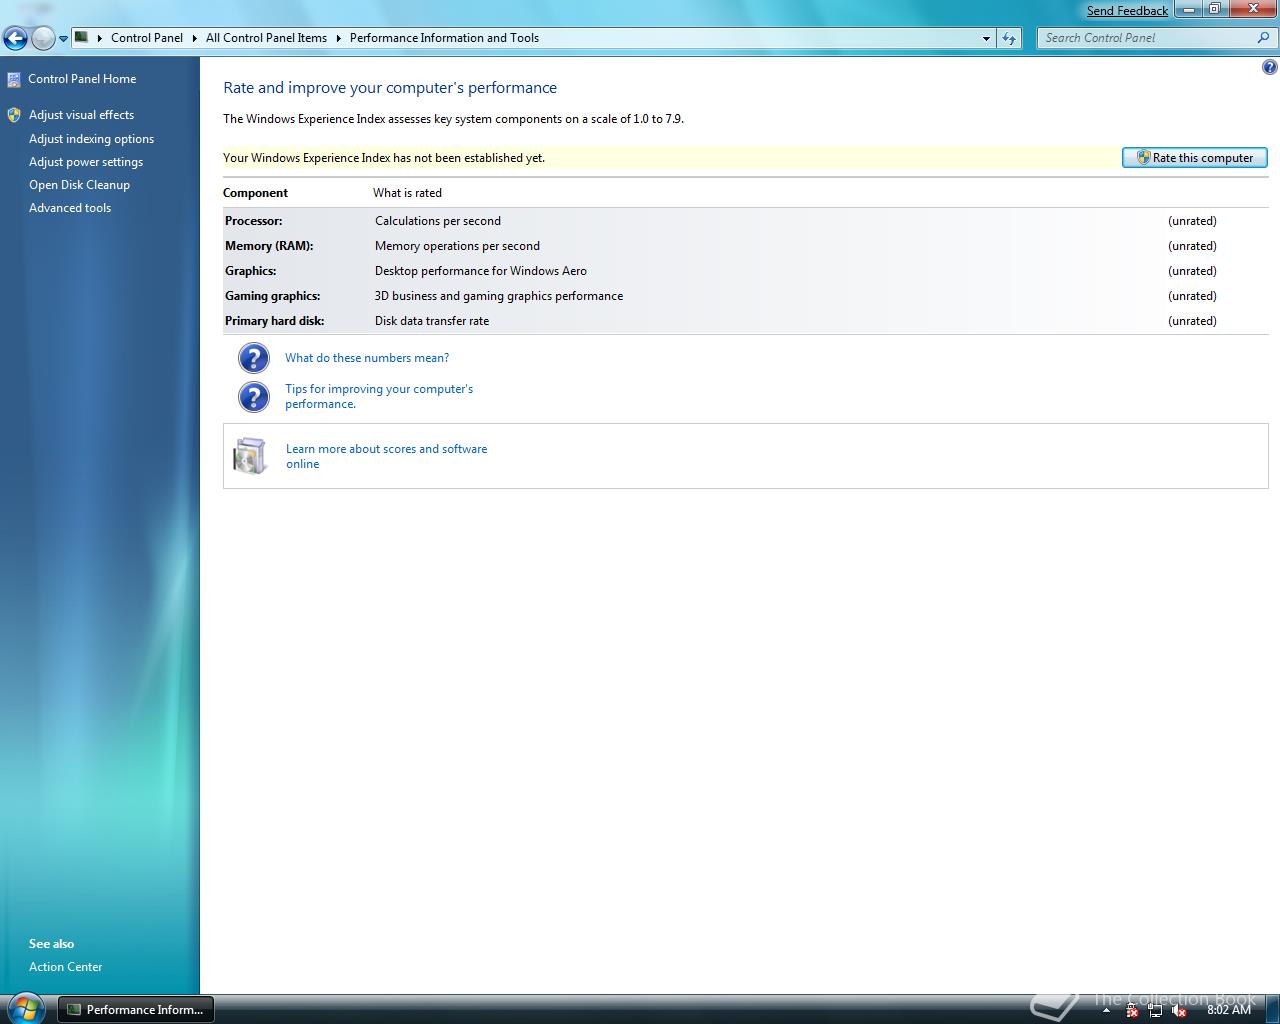Screen dimensions: 1280x1024
Task: Click the search magnifier icon
Action: point(1264,38)
